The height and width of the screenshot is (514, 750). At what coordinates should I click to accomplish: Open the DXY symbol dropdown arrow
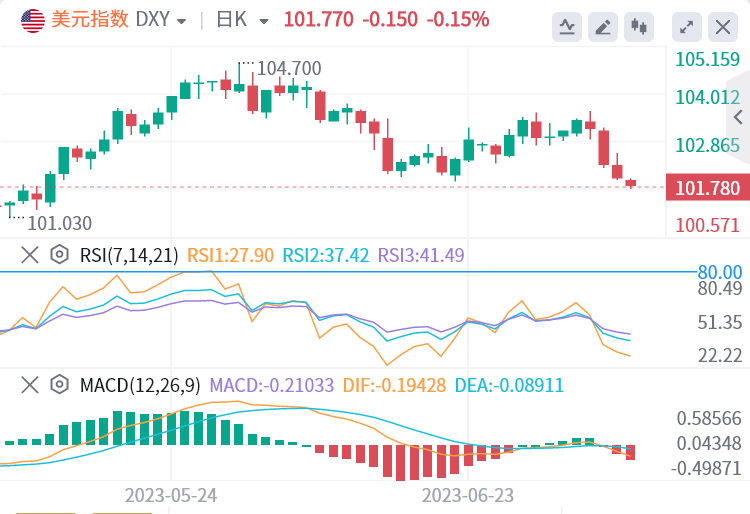181,22
